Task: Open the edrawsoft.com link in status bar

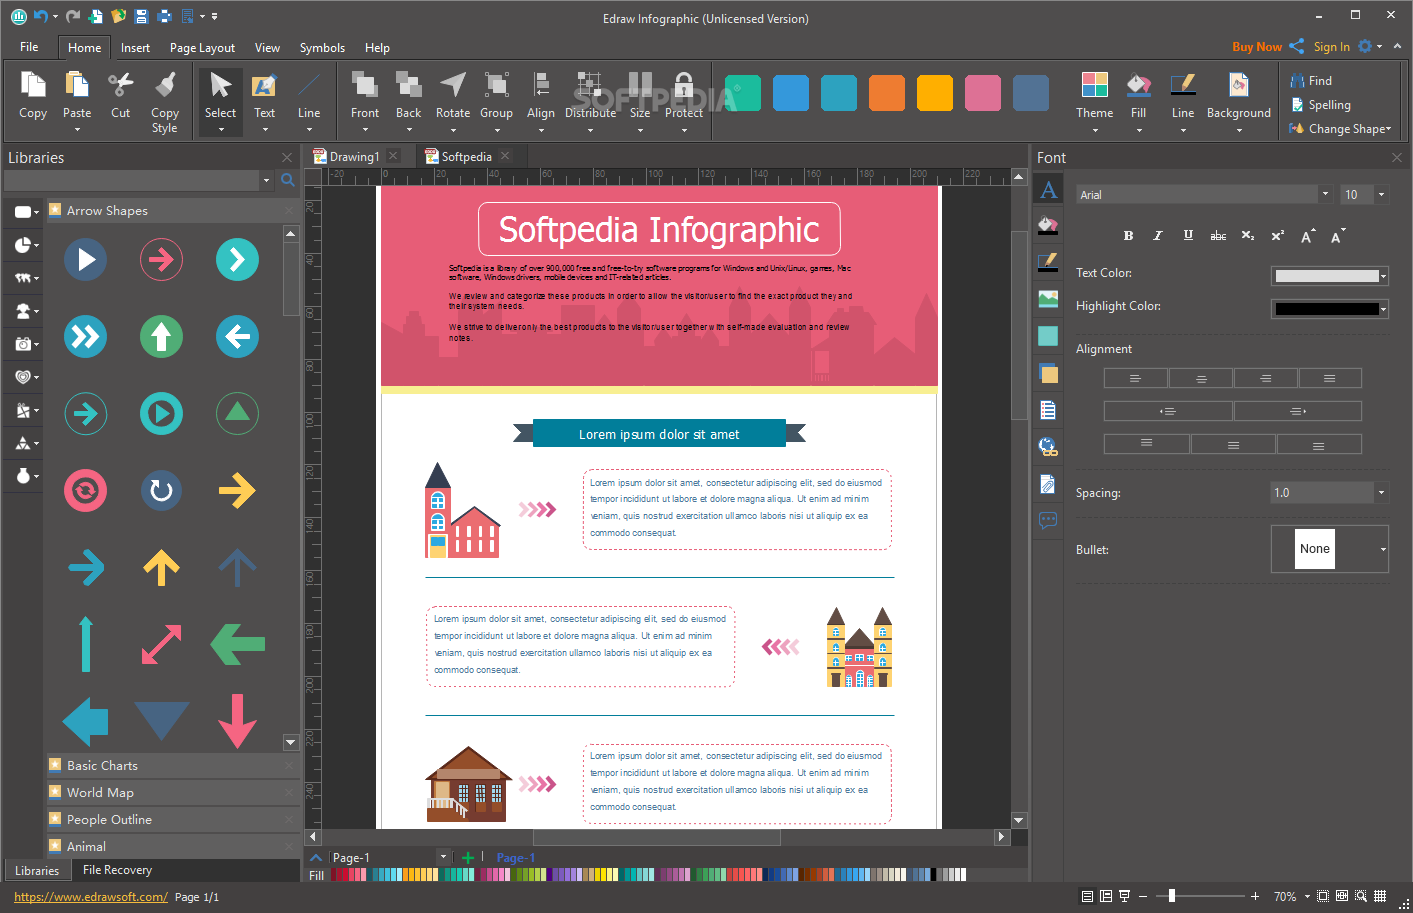Action: [x=91, y=897]
